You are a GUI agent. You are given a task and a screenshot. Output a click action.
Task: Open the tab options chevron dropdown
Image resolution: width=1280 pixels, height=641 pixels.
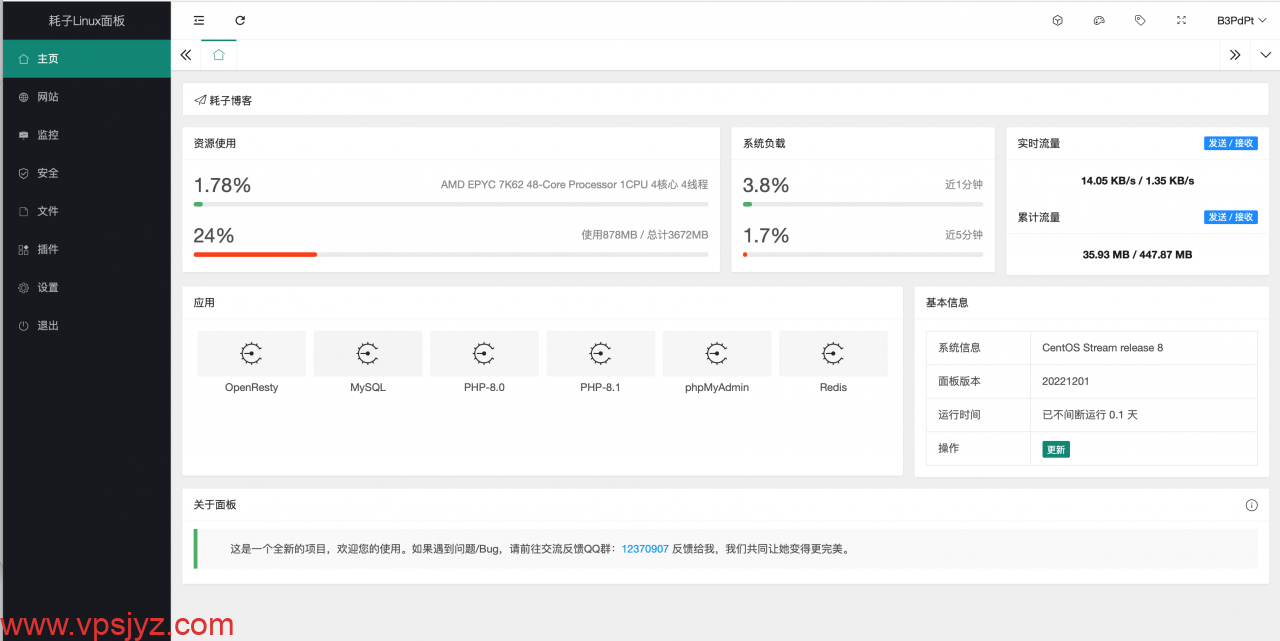[x=1265, y=55]
